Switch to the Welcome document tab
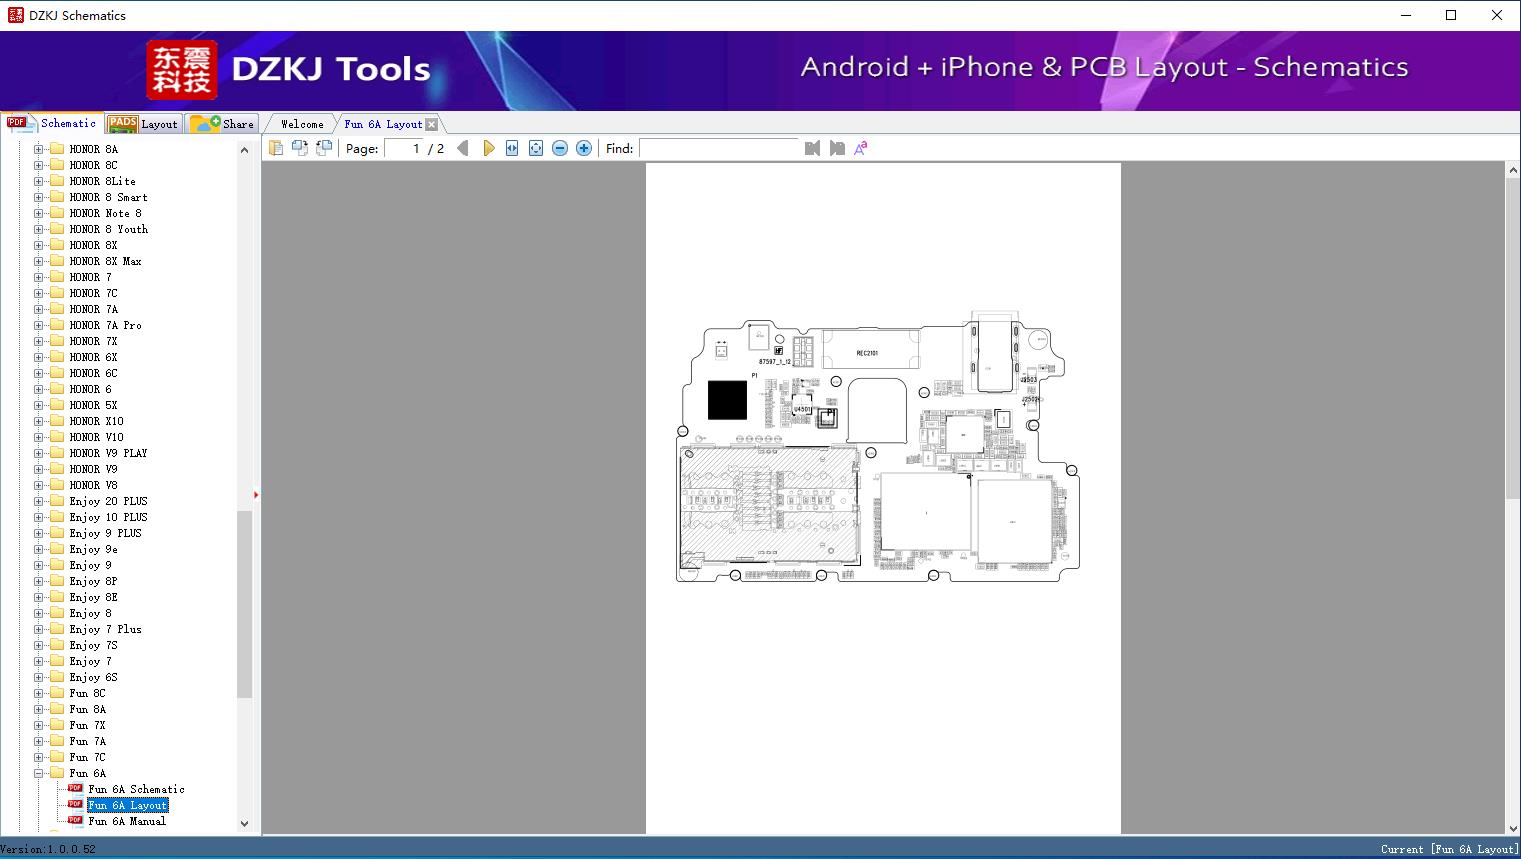Viewport: 1521px width, 859px height. click(x=302, y=124)
